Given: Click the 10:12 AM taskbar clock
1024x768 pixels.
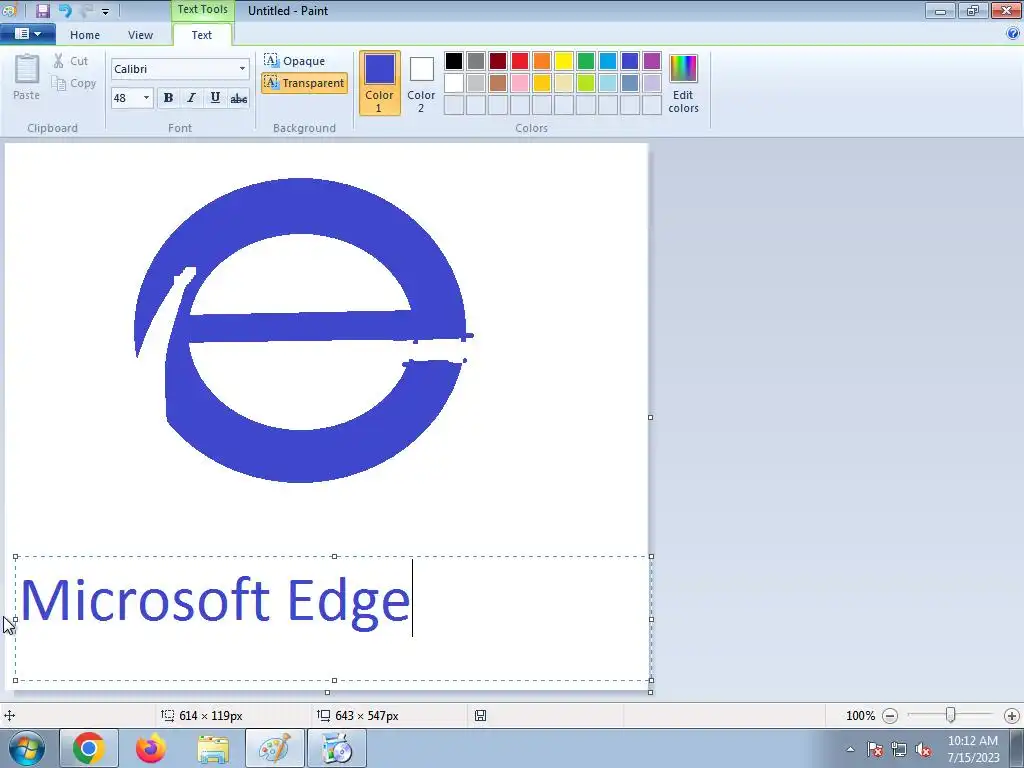Looking at the screenshot, I should tap(973, 749).
